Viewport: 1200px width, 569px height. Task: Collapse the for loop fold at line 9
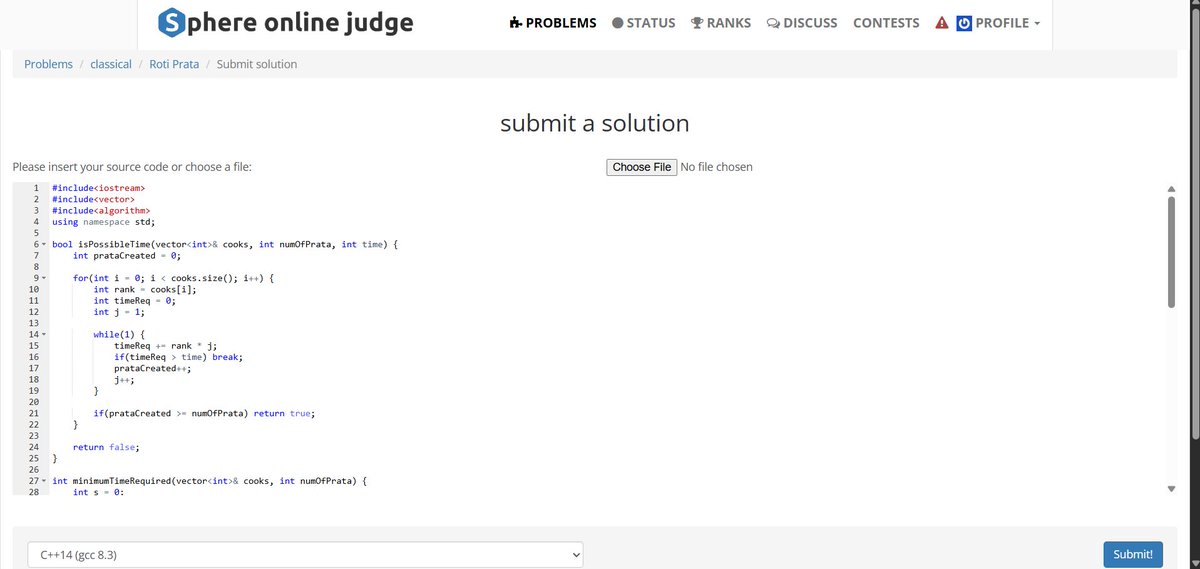pos(45,278)
